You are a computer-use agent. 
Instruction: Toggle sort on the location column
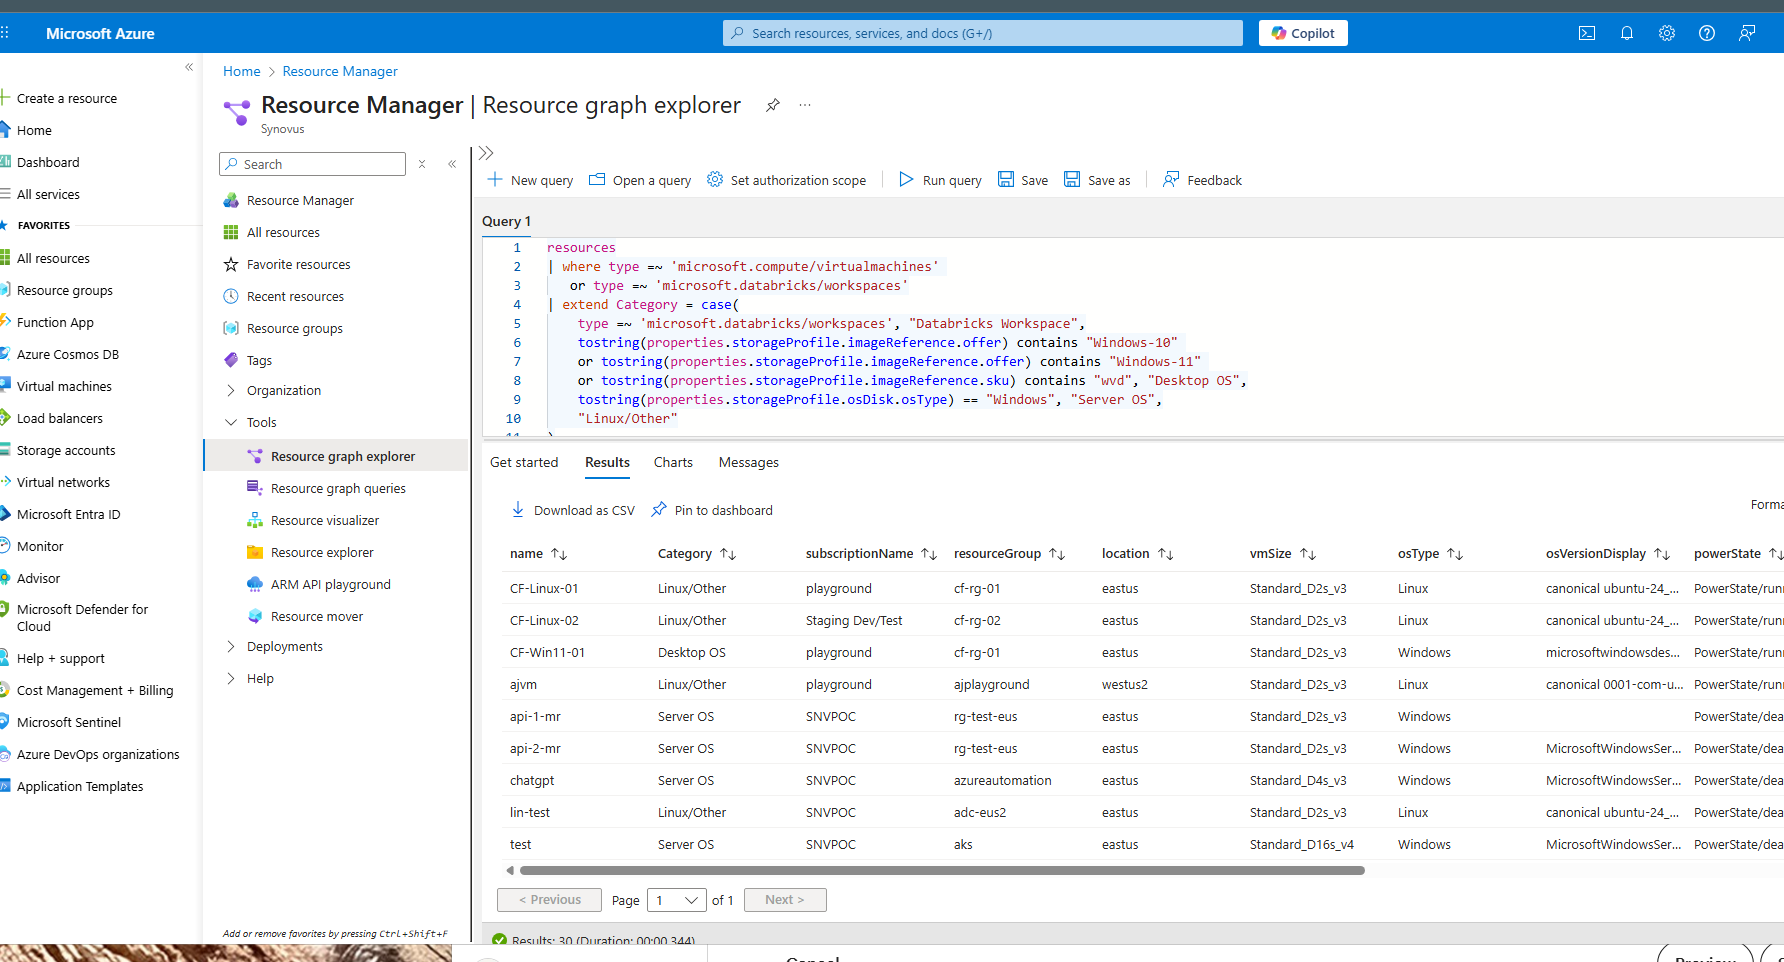coord(1166,553)
